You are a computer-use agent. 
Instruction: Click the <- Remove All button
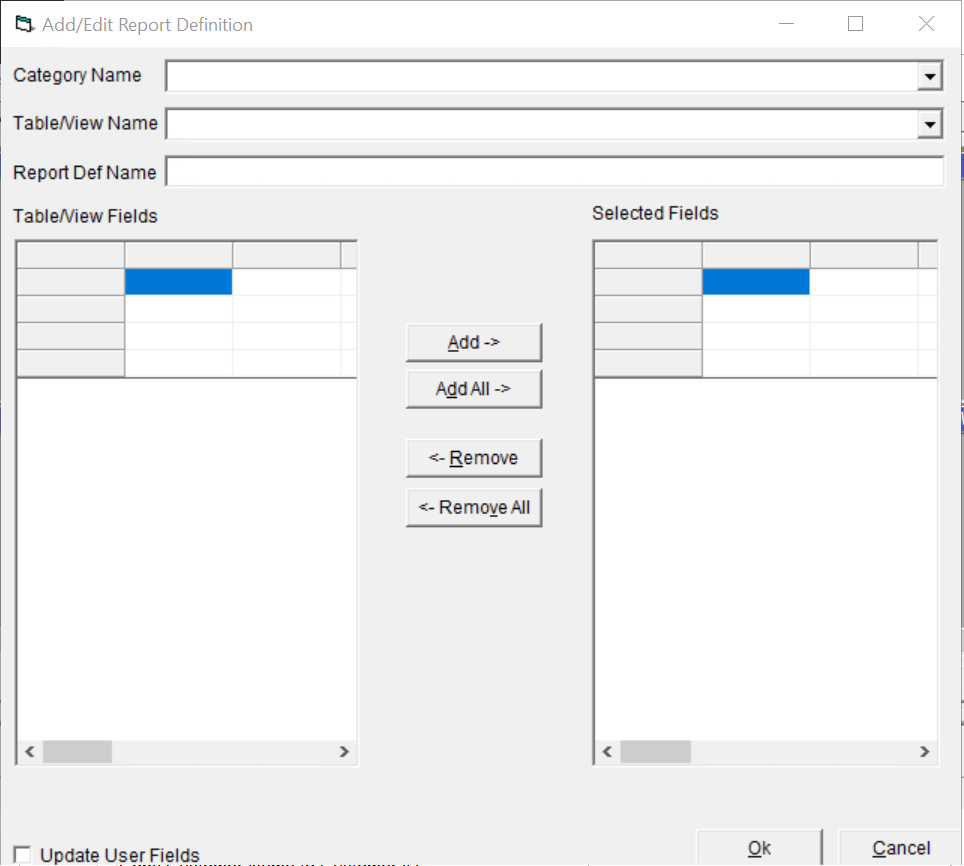coord(473,507)
